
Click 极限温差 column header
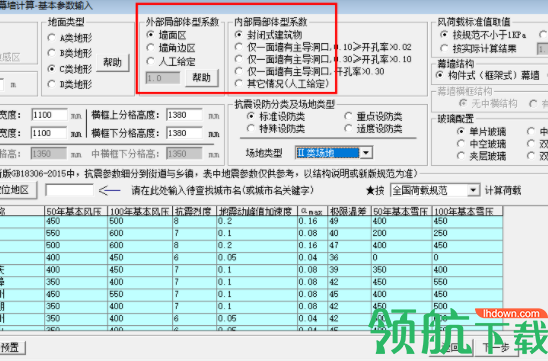(x=349, y=211)
